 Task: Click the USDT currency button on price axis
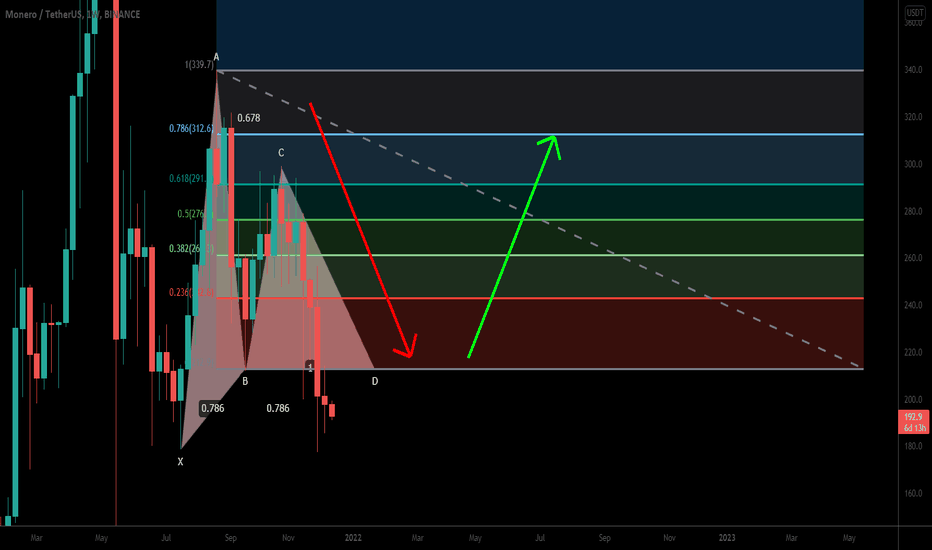click(914, 12)
